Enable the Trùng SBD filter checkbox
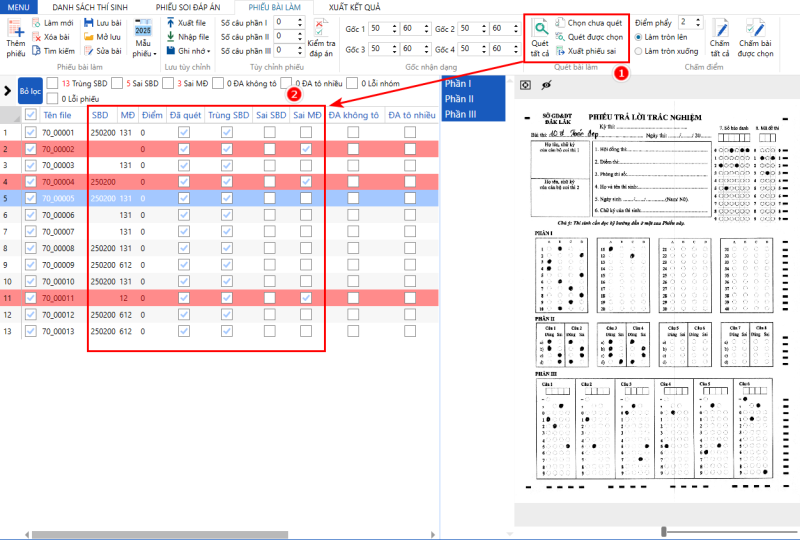This screenshot has width=800, height=540. [x=53, y=84]
